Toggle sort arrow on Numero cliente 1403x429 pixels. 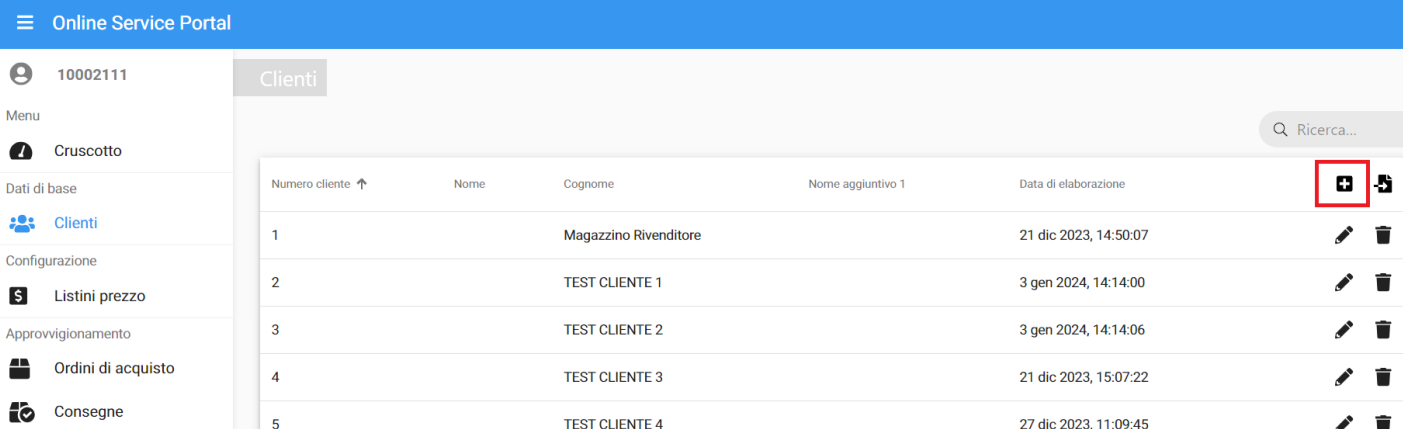coord(362,184)
